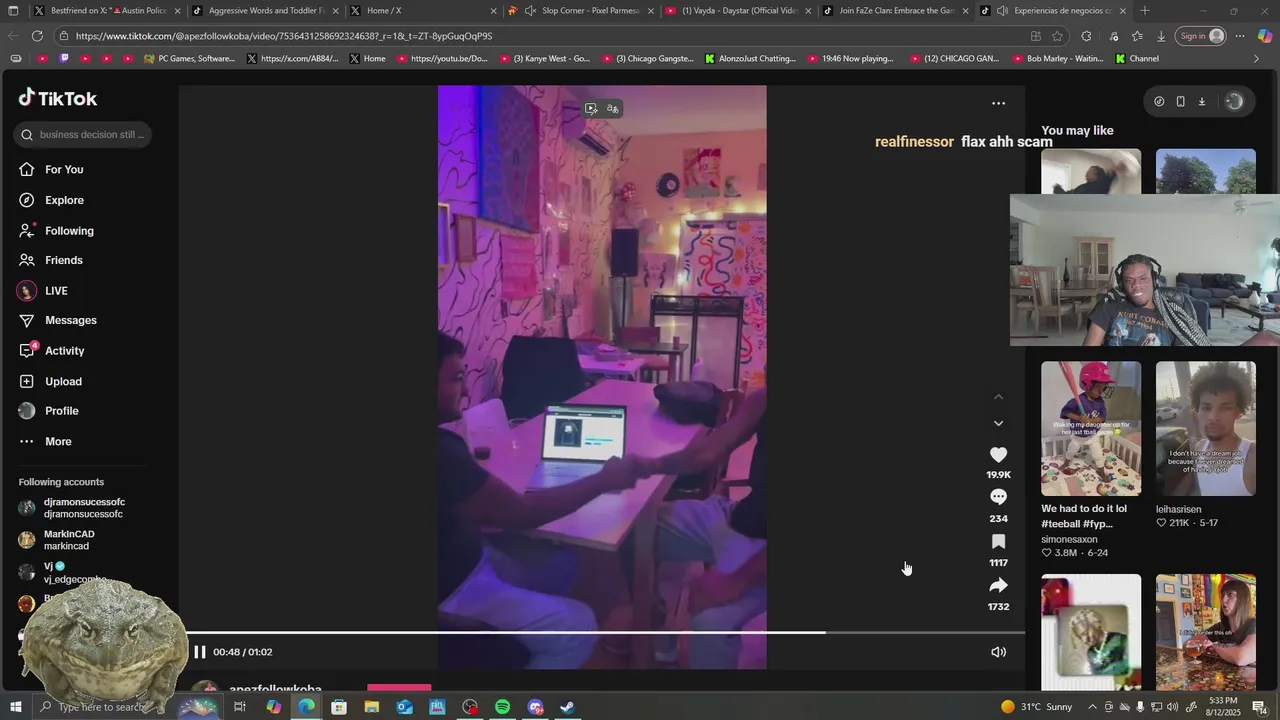Like the video with heart icon
The width and height of the screenshot is (1280, 720).
(x=998, y=455)
